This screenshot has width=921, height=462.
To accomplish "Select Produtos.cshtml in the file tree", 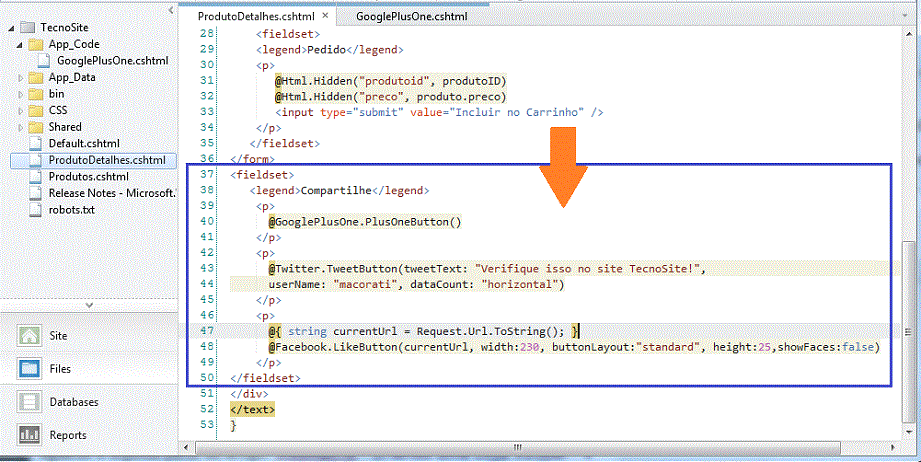I will point(89,176).
